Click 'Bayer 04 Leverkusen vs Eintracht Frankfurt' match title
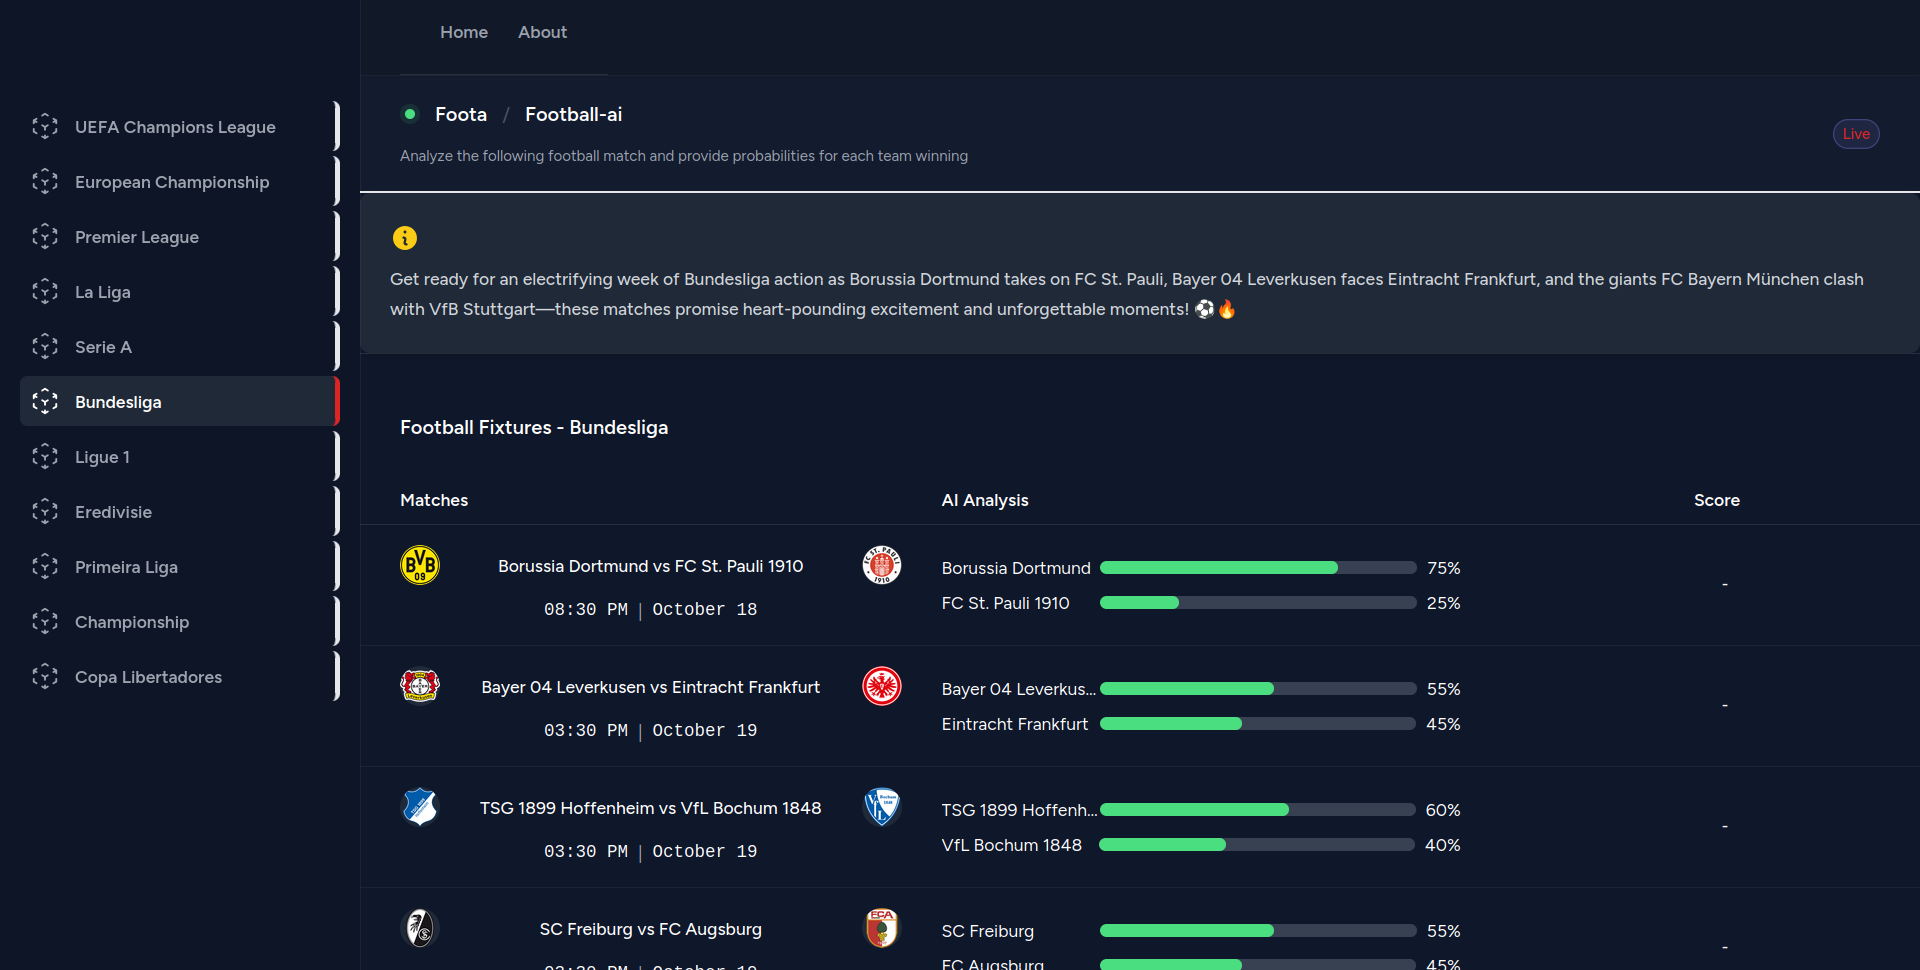This screenshot has width=1920, height=970. click(650, 687)
